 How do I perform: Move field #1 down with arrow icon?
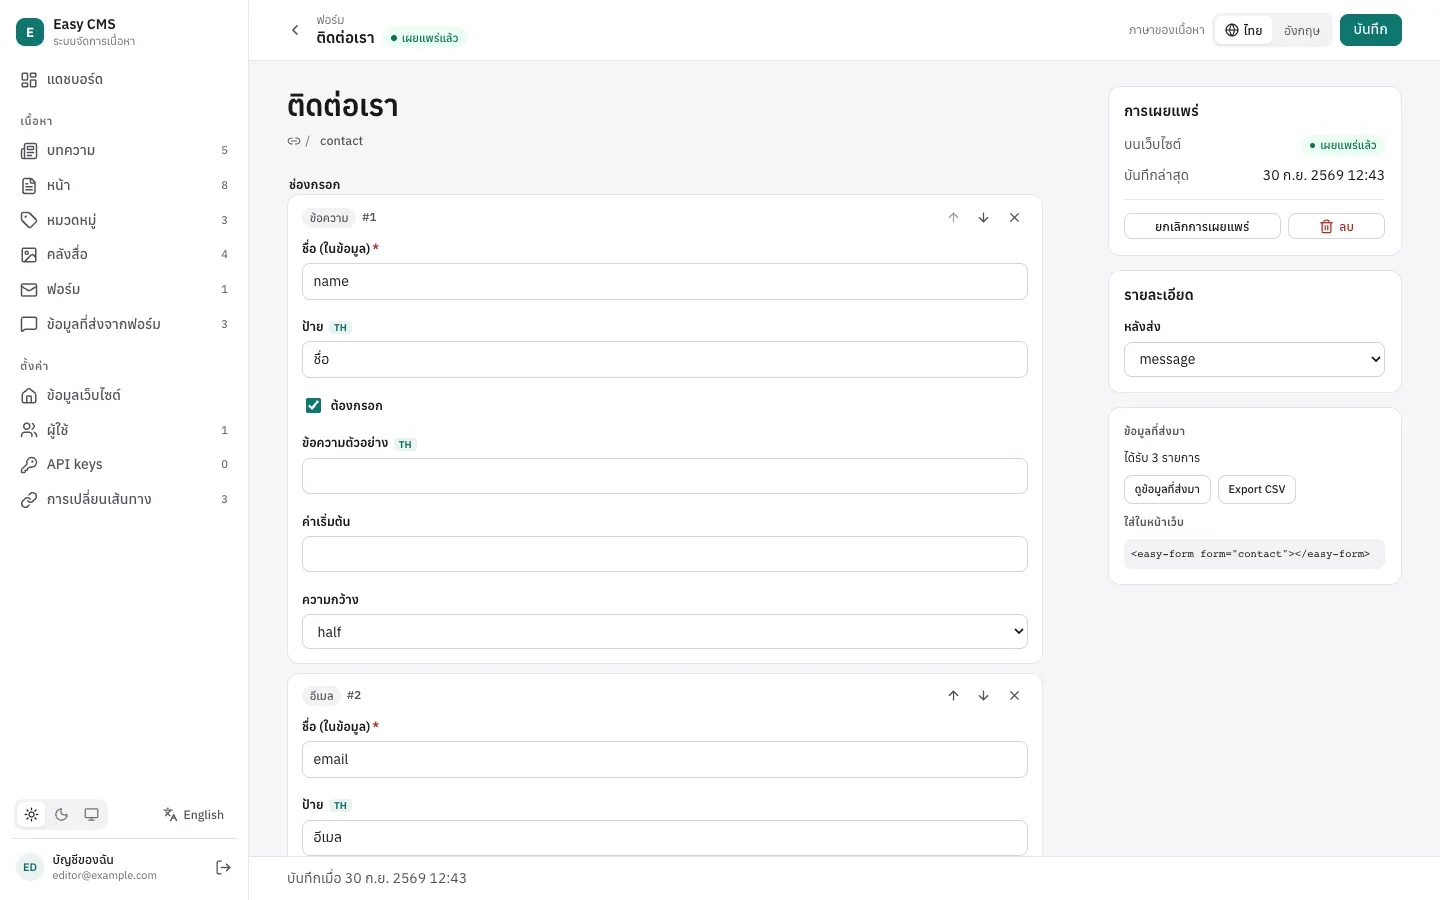tap(983, 218)
